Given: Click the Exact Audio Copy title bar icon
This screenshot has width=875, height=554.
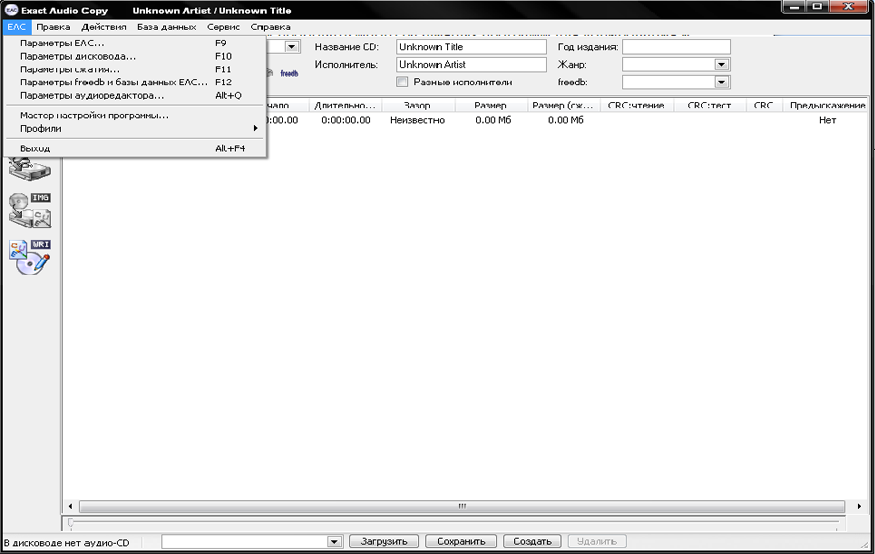Looking at the screenshot, I should click(11, 10).
